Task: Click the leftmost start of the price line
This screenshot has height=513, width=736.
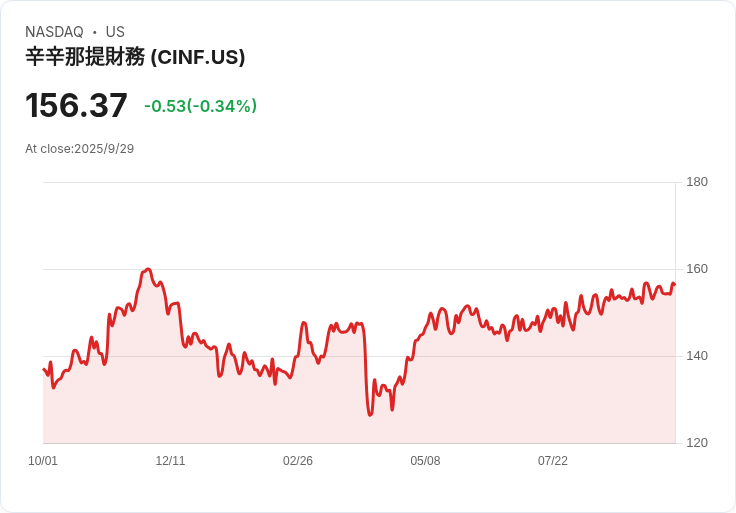Action: 43,370
